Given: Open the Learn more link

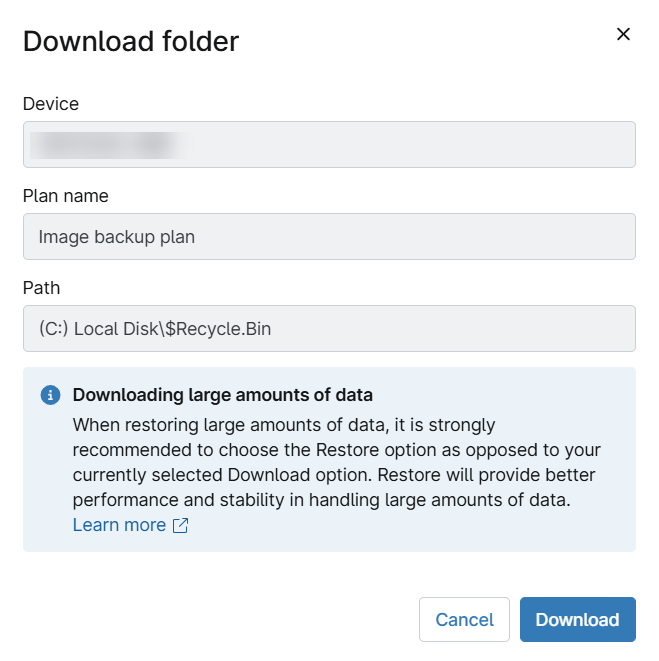Looking at the screenshot, I should tap(119, 525).
